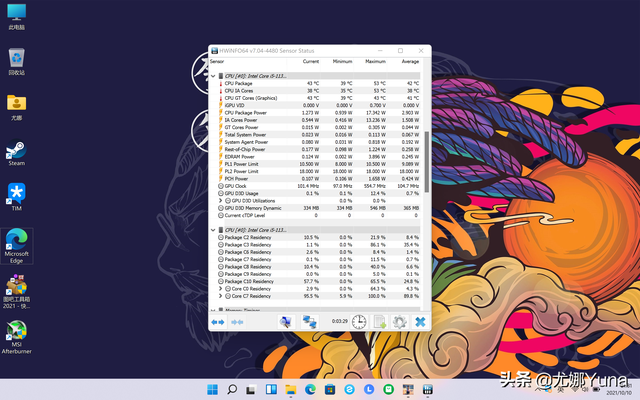Select the CPU Package Power row
Image resolution: width=640 pixels, height=400 pixels.
tap(248, 113)
